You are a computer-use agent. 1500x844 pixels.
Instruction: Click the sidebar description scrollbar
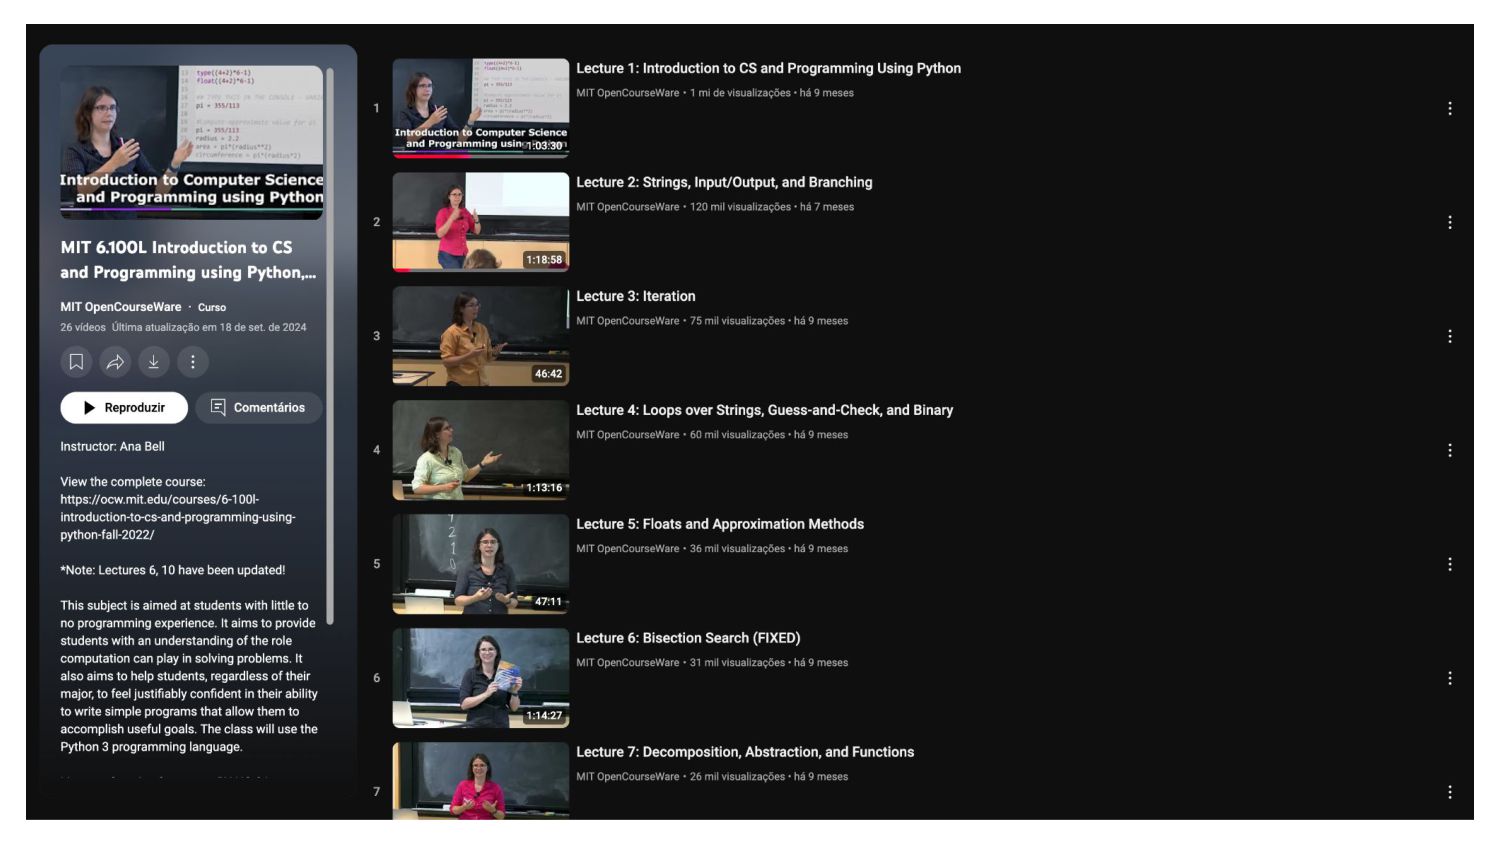click(330, 345)
